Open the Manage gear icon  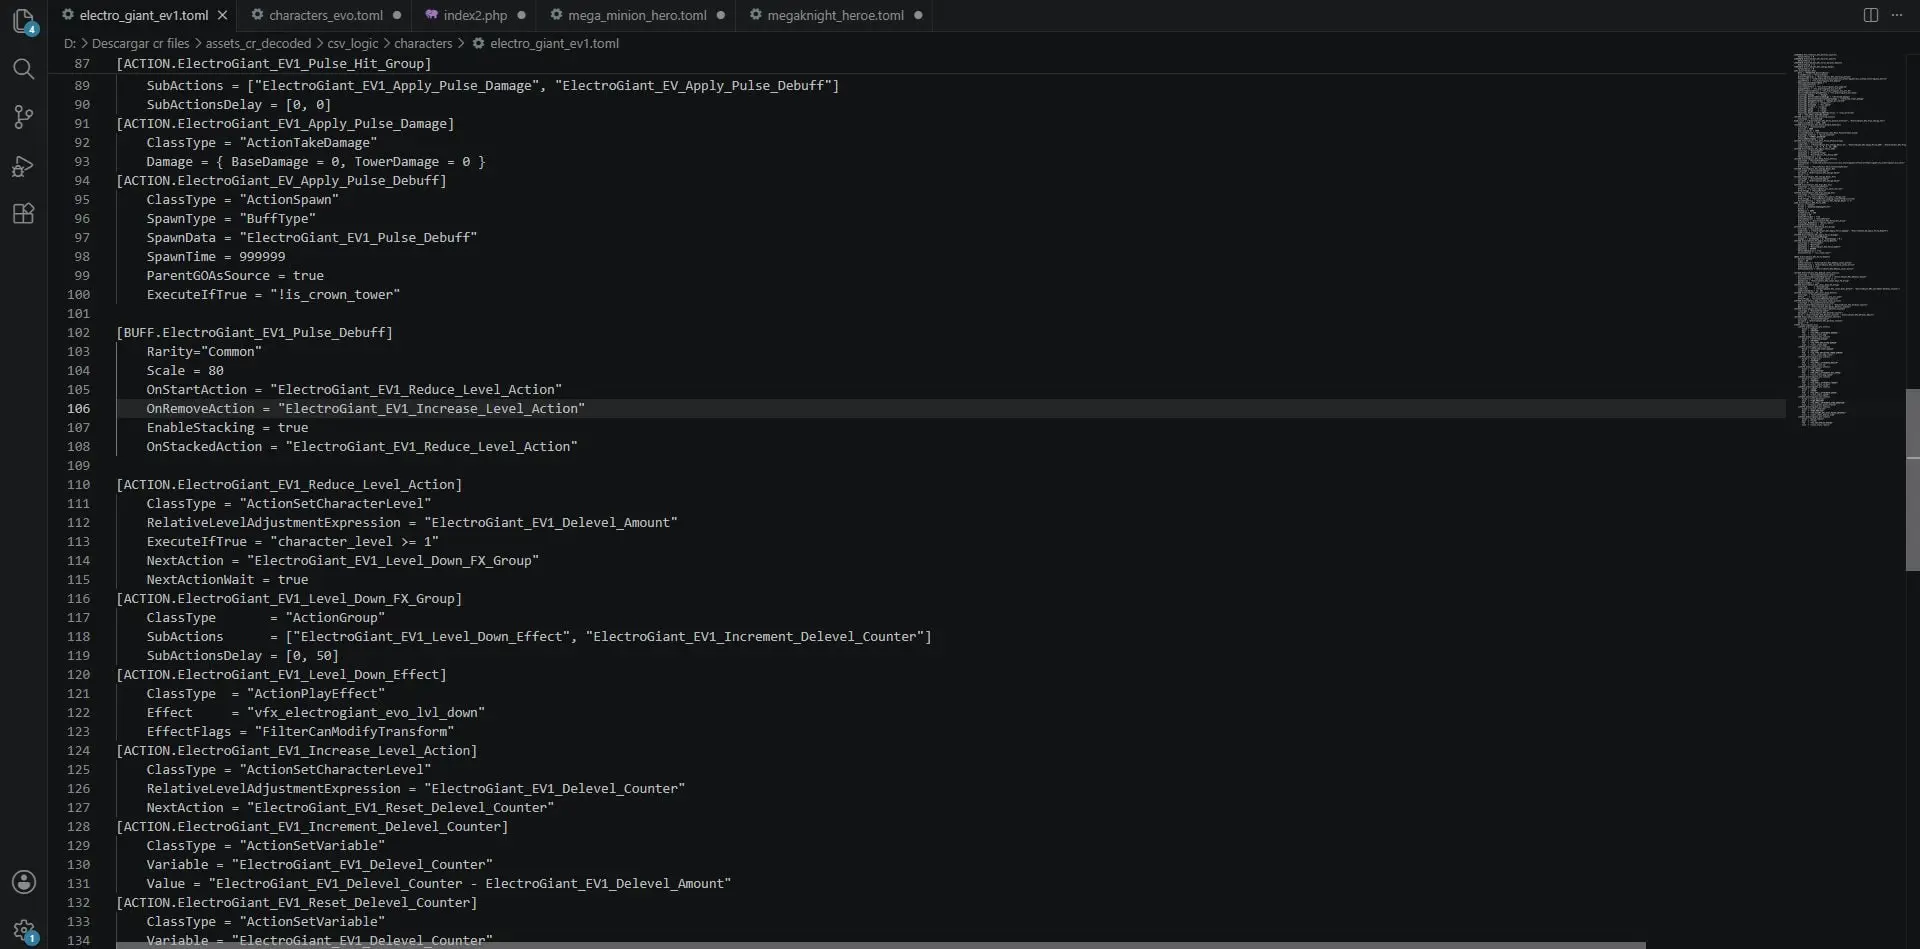click(24, 931)
